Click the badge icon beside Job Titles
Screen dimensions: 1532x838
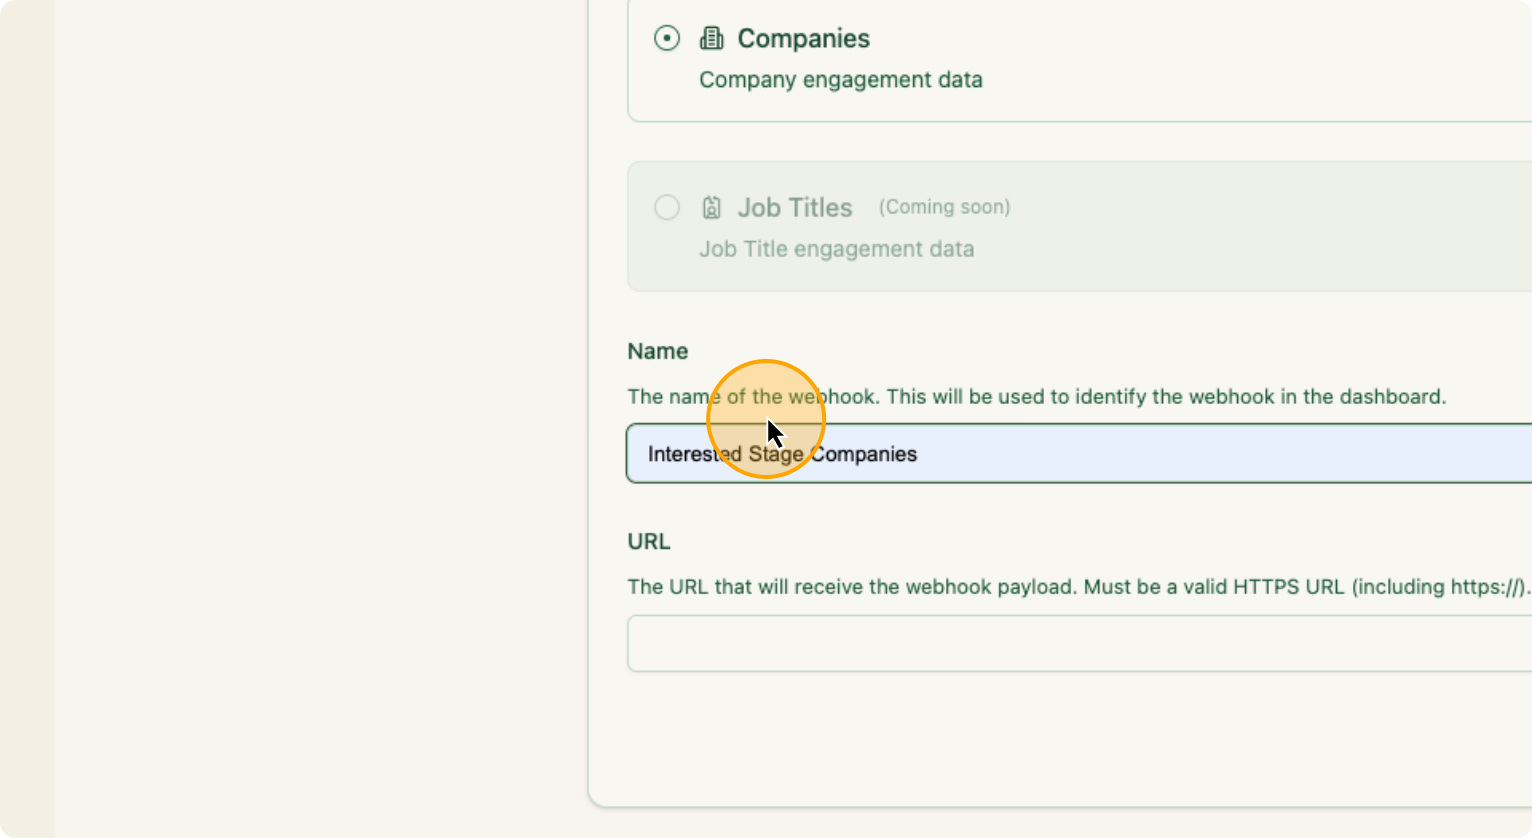711,207
